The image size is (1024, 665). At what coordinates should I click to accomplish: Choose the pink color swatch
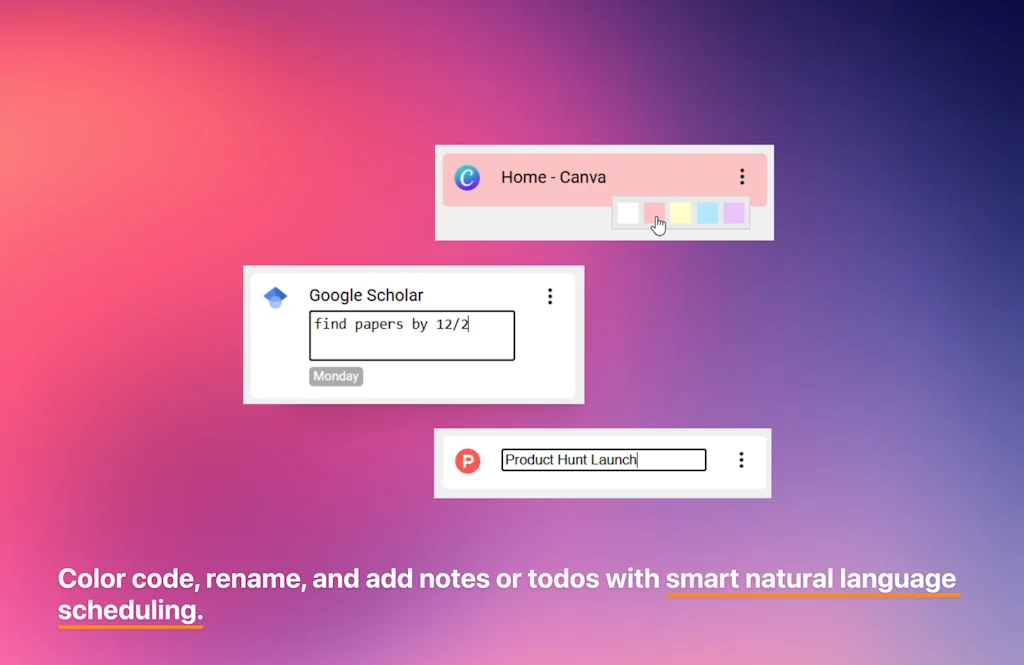coord(654,213)
